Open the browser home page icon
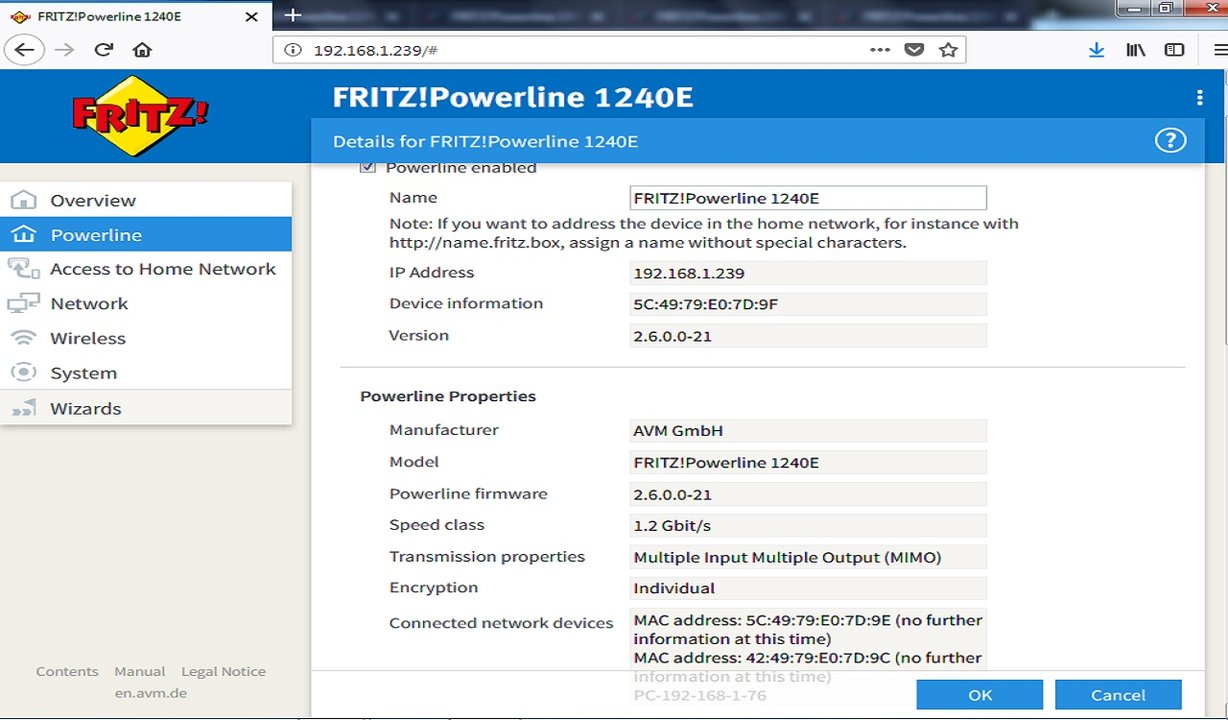 142,50
